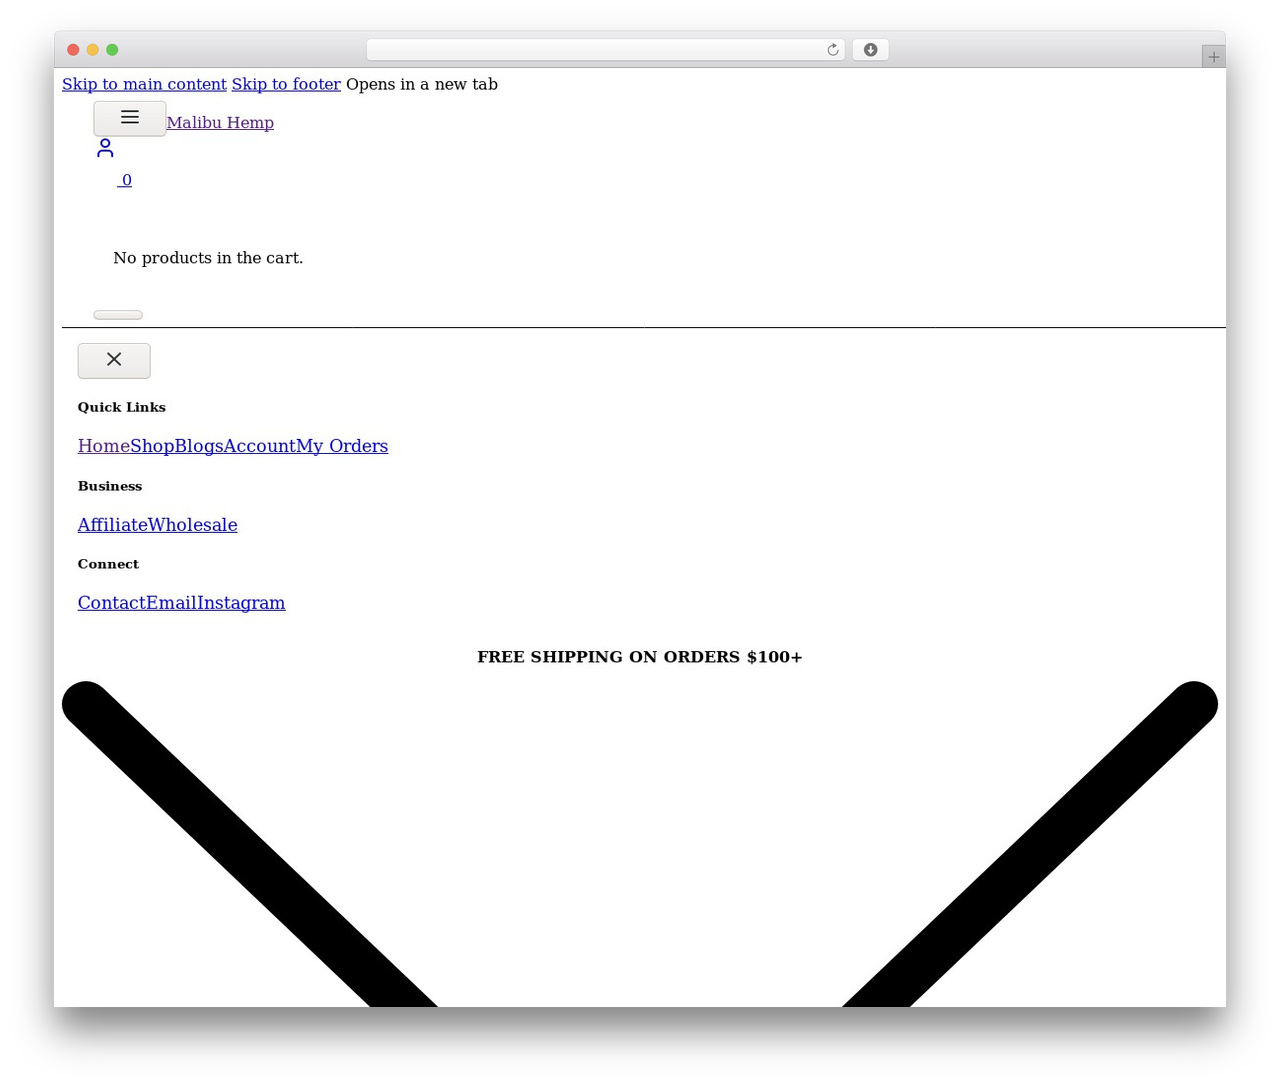Viewport: 1280px width, 1084px height.
Task: Click the 'Connect' heading
Action: click(108, 564)
